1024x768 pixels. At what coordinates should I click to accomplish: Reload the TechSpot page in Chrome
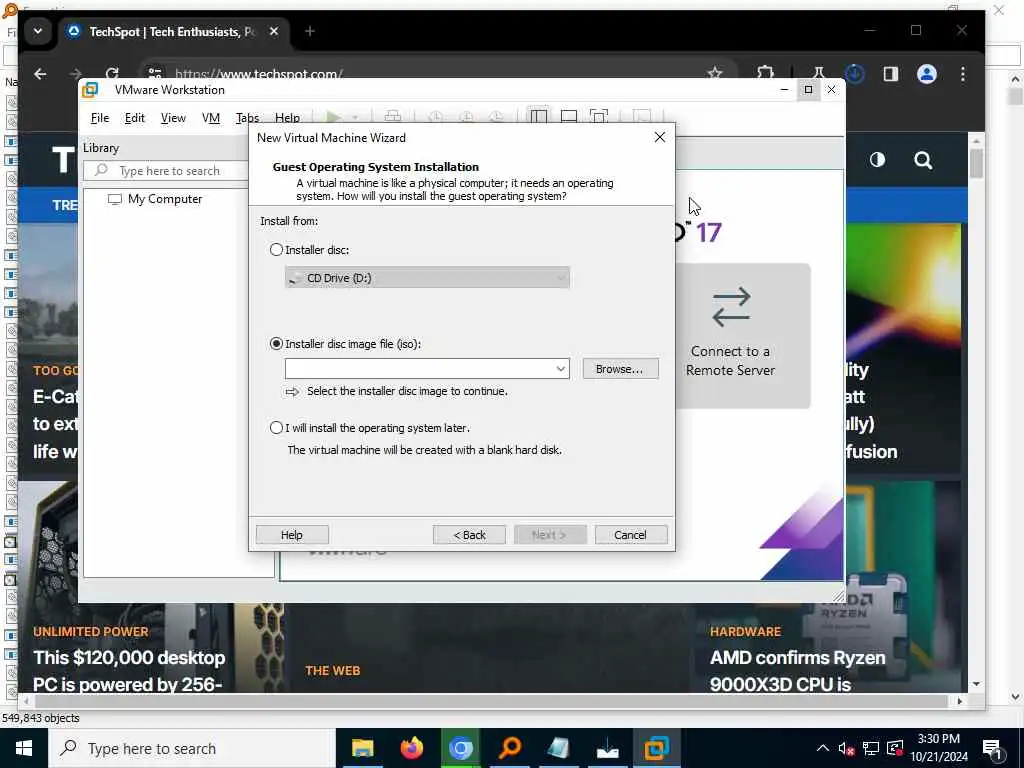[x=112, y=74]
